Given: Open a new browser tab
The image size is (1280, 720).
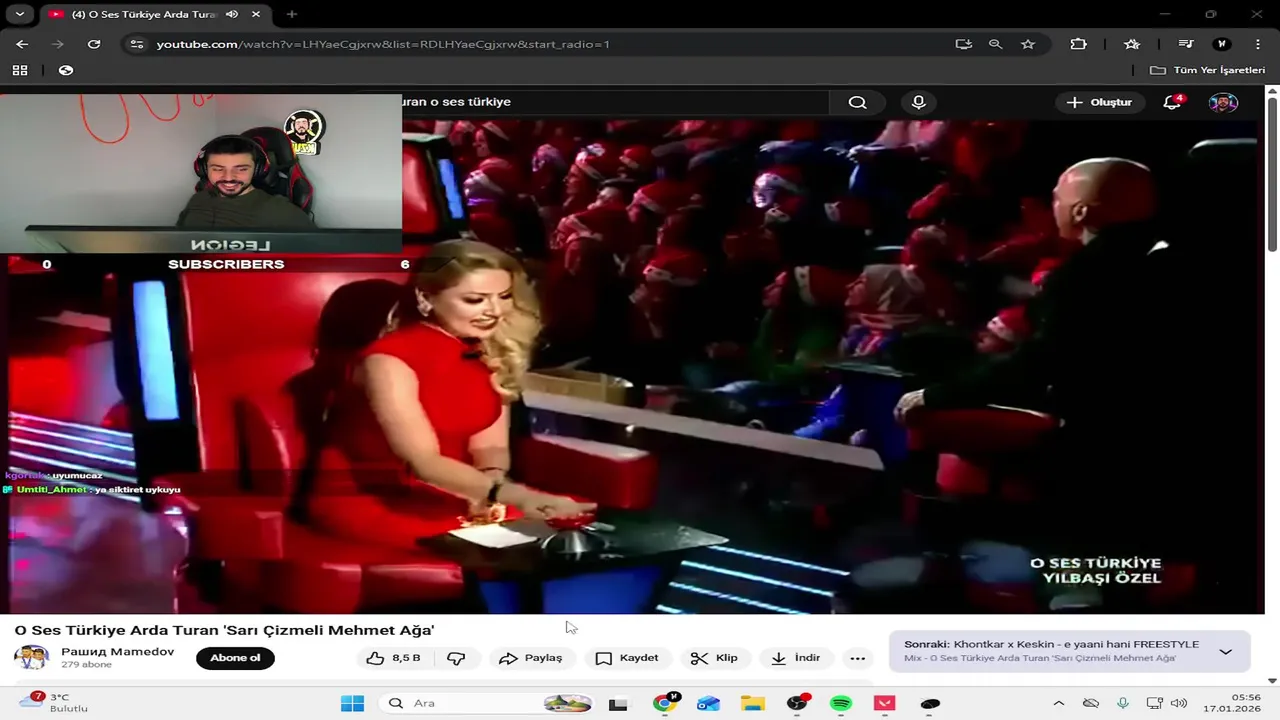Looking at the screenshot, I should click(x=292, y=14).
